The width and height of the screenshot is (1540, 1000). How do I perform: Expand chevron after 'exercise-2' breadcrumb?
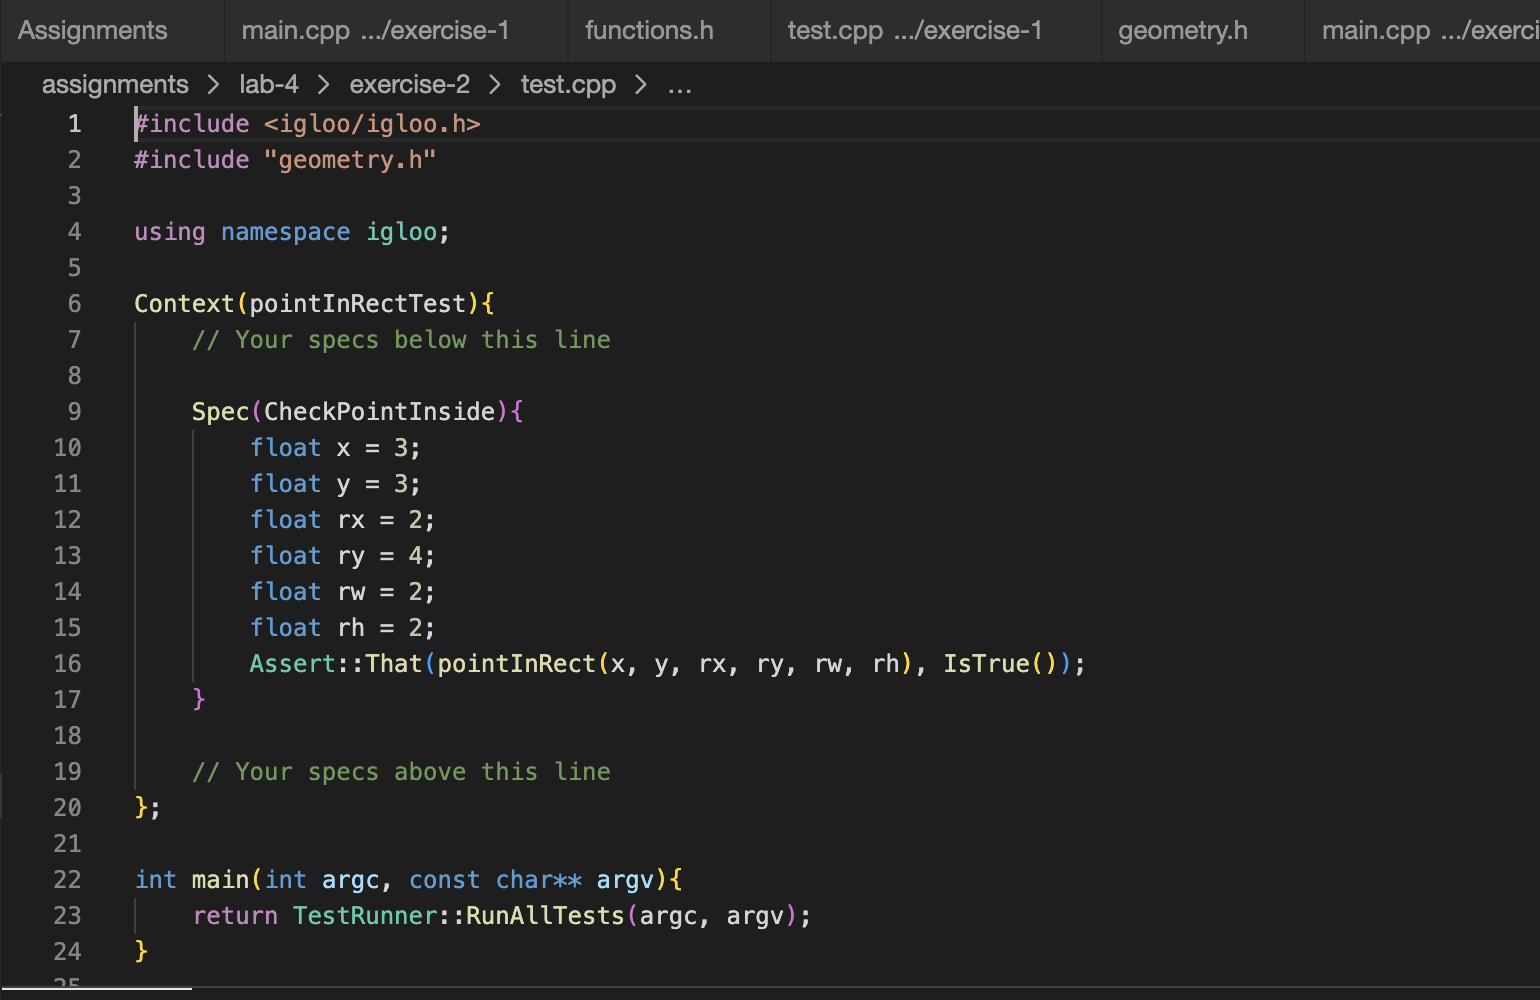pos(495,85)
